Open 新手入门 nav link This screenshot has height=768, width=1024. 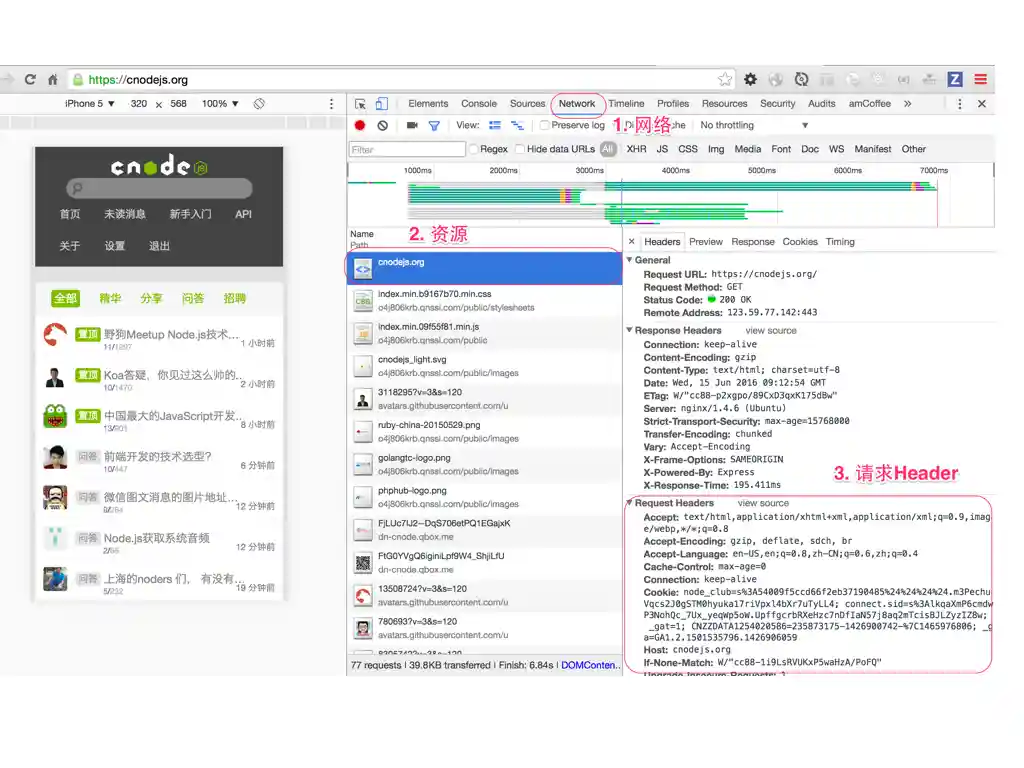coord(190,214)
